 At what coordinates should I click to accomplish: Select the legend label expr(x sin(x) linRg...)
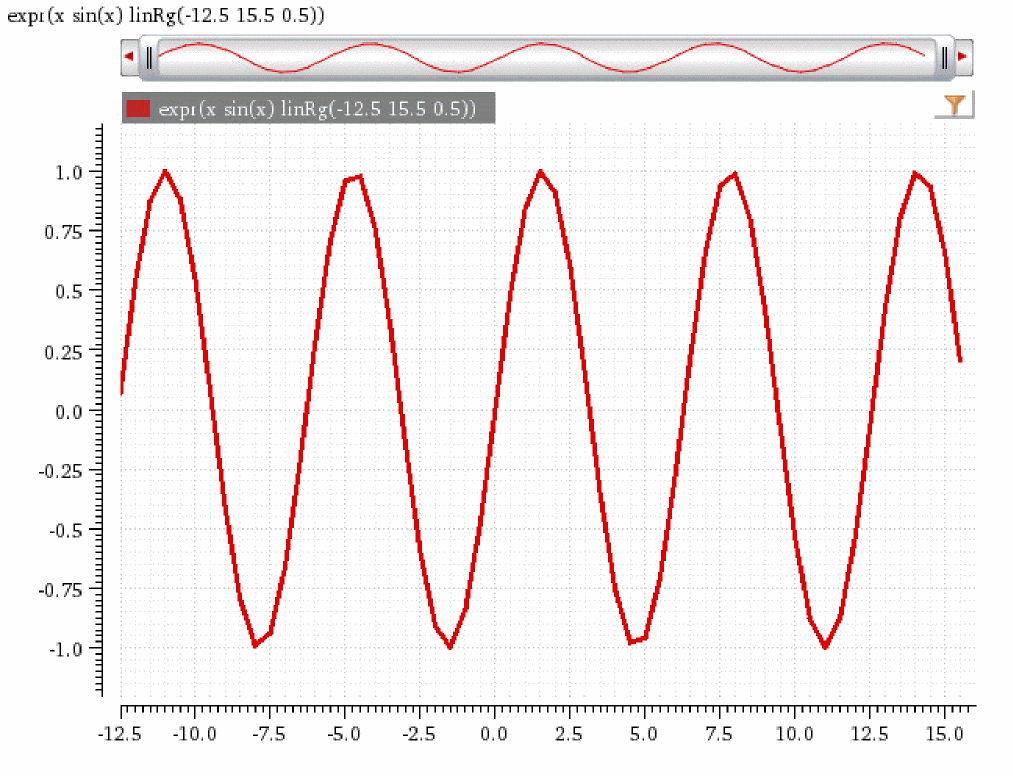pyautogui.click(x=317, y=109)
